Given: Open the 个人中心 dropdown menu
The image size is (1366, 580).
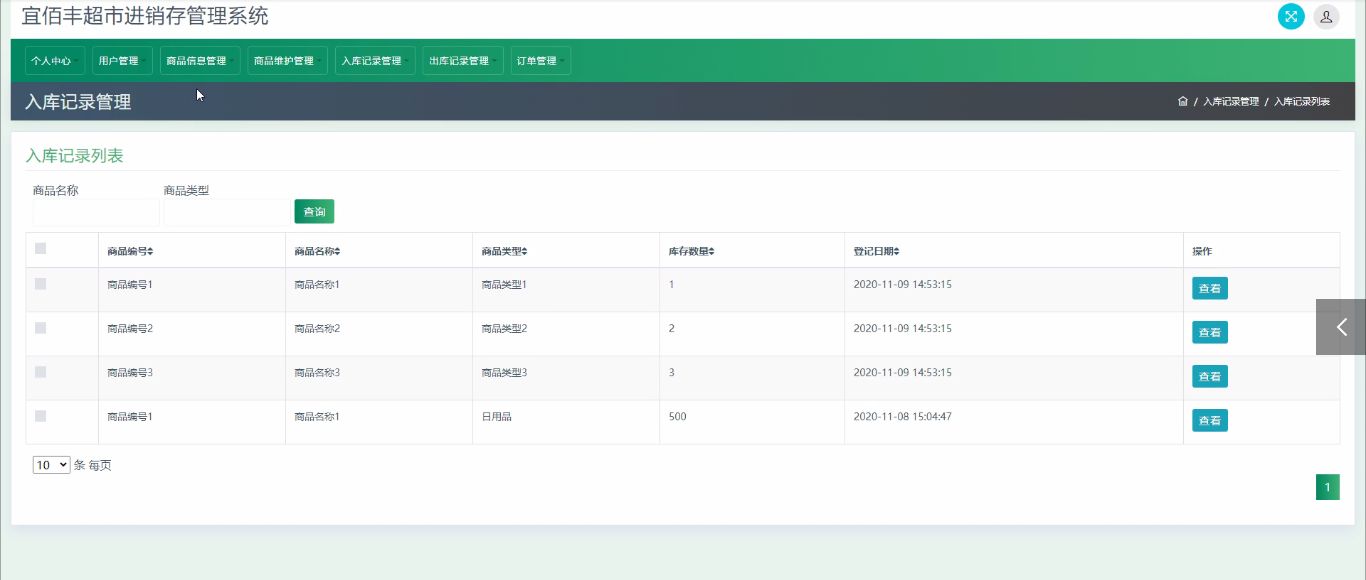Looking at the screenshot, I should pos(55,61).
